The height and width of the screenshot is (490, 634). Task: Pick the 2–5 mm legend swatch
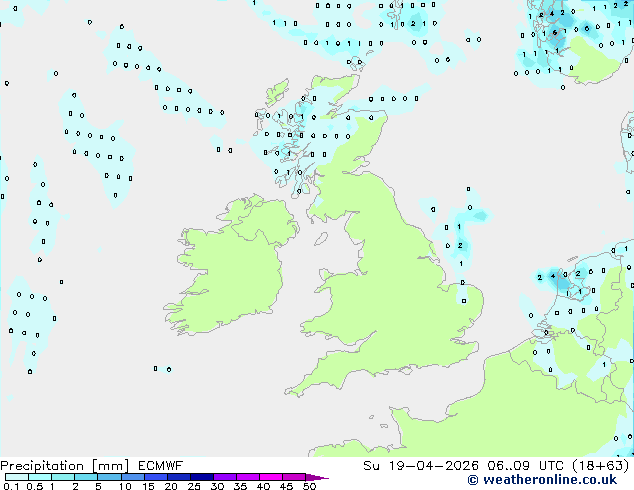86,477
